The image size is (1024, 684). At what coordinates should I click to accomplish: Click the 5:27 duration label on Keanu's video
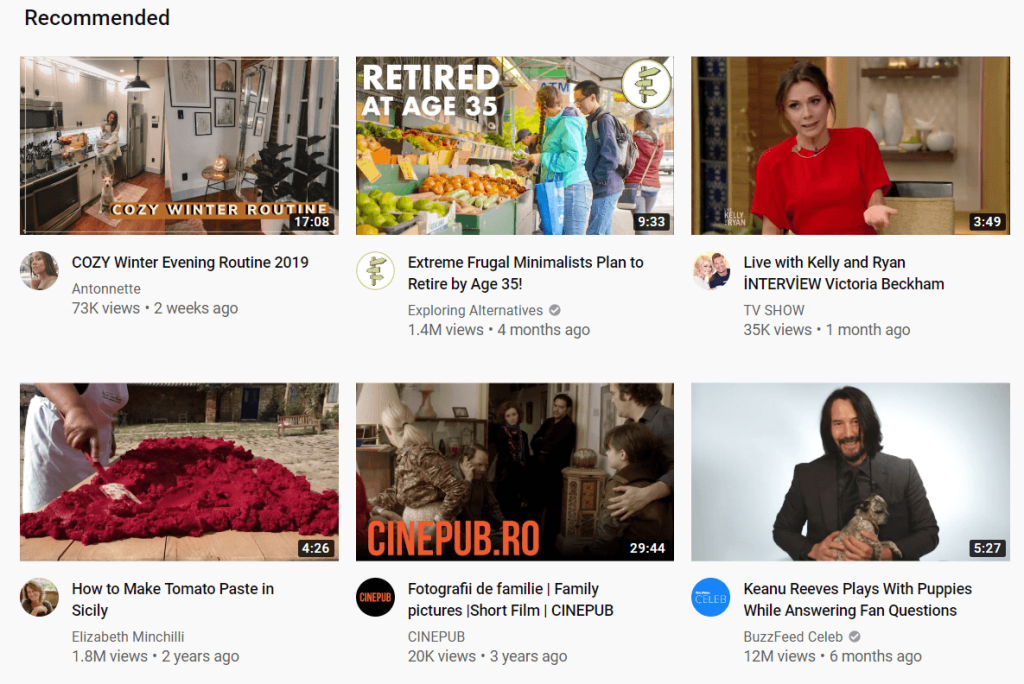[985, 547]
